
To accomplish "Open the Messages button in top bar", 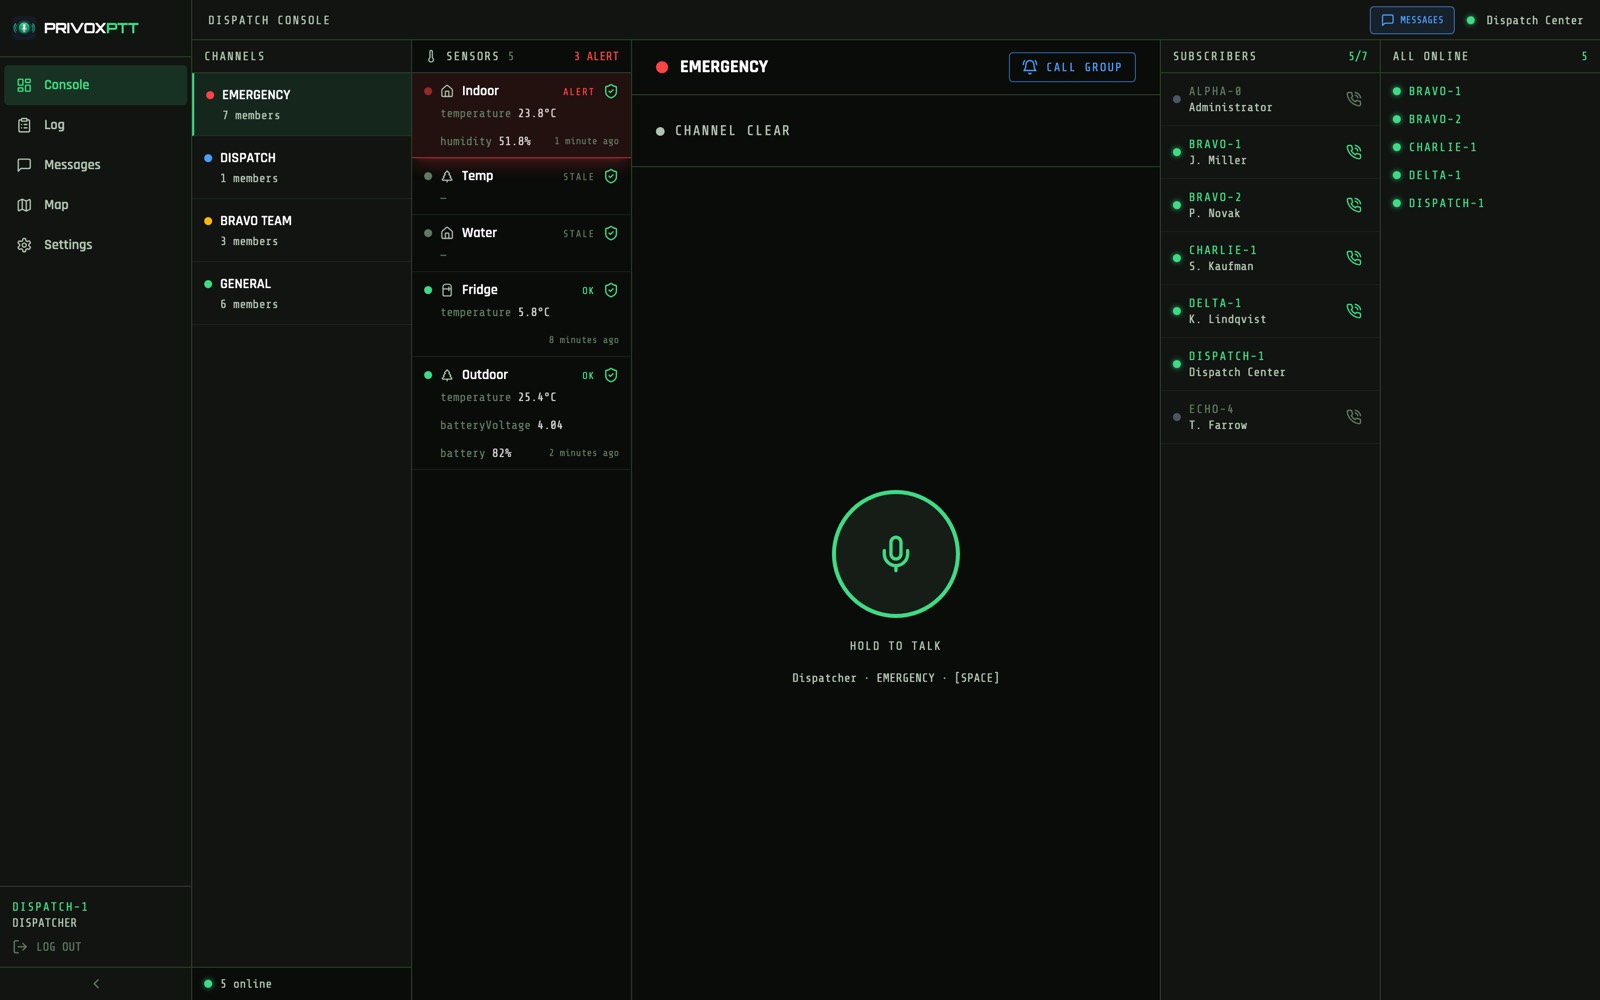I will (1412, 20).
